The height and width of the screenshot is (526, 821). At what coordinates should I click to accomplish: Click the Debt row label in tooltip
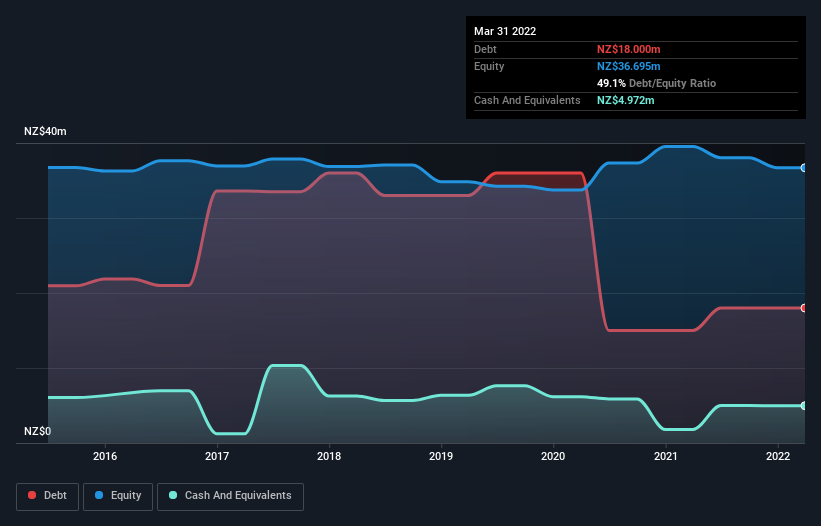pyautogui.click(x=485, y=49)
